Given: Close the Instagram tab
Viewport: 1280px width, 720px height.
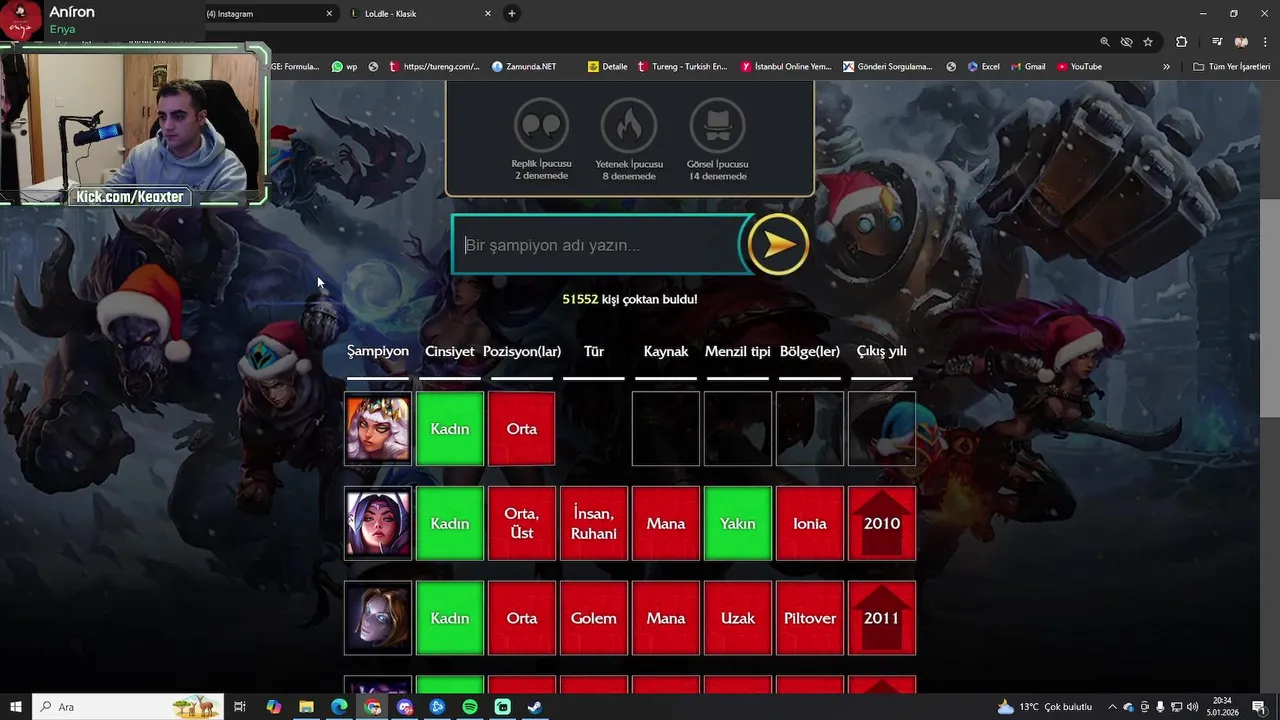Looking at the screenshot, I should click(329, 14).
